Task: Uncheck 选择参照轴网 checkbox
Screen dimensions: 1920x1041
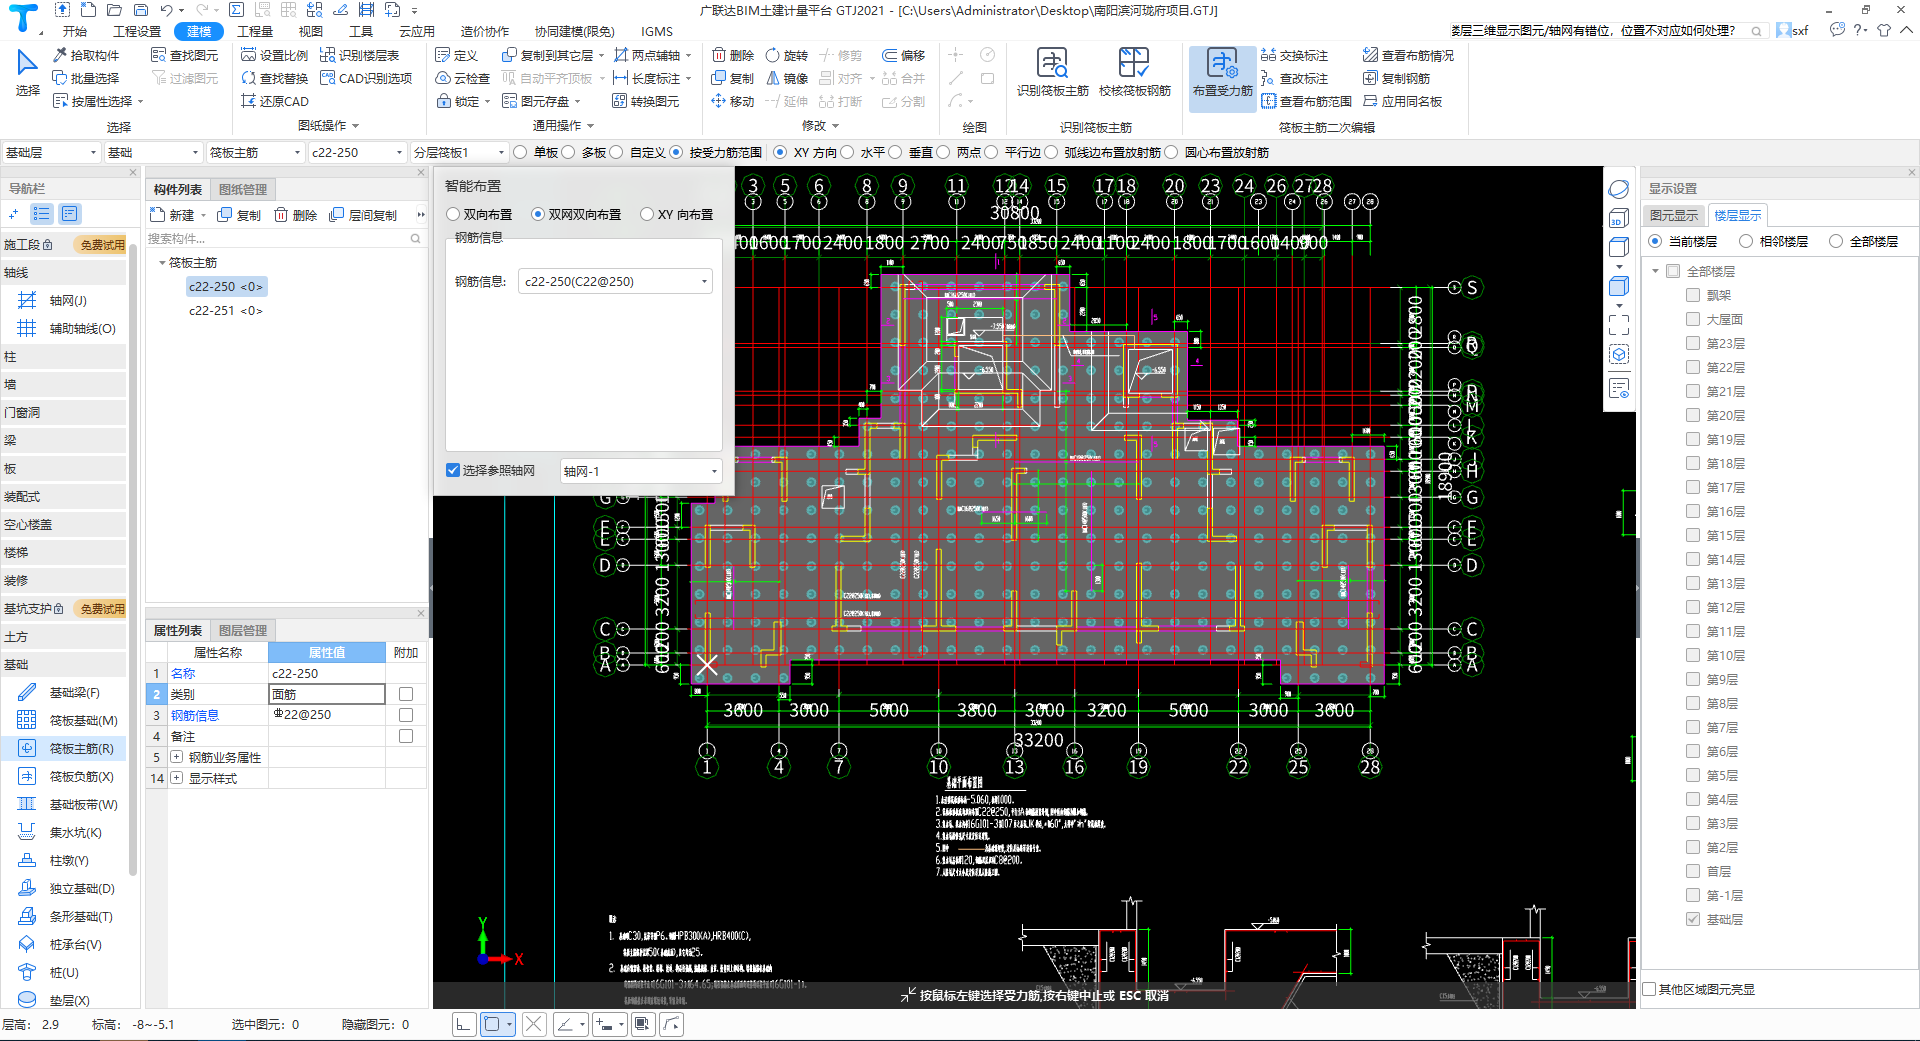Action: 453,470
